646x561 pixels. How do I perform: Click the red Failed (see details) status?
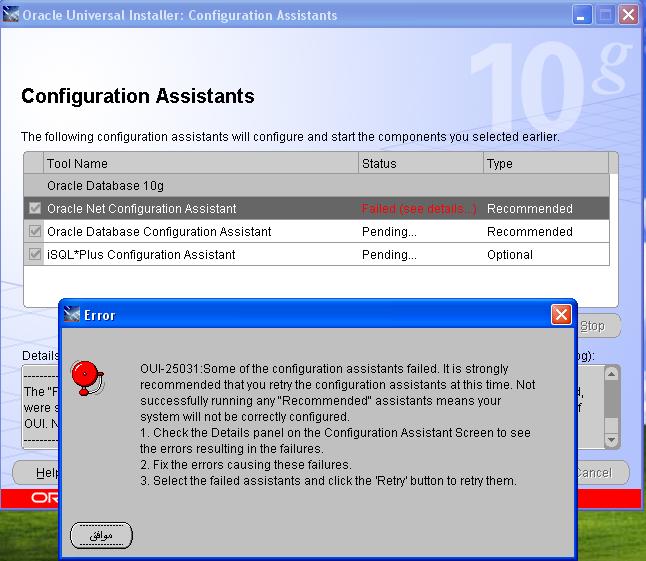point(419,209)
